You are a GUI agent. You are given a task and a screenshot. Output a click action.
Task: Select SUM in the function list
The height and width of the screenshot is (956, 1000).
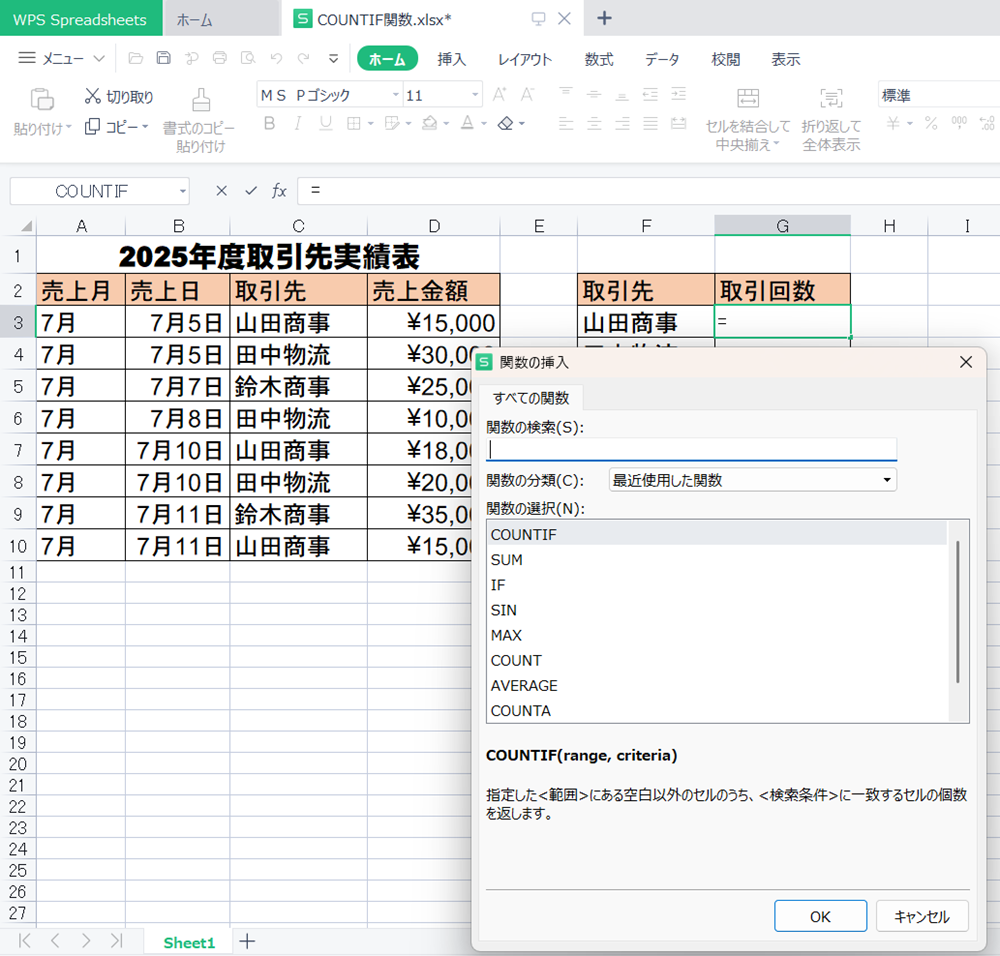pos(717,559)
